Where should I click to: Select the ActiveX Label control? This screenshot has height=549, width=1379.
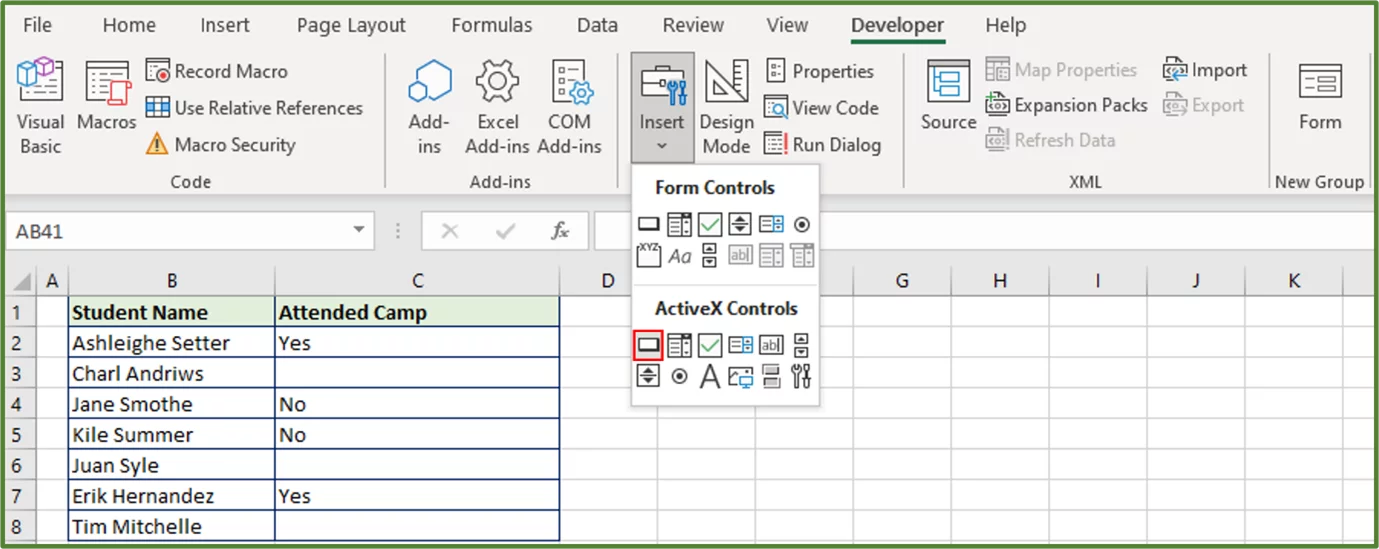coord(710,377)
